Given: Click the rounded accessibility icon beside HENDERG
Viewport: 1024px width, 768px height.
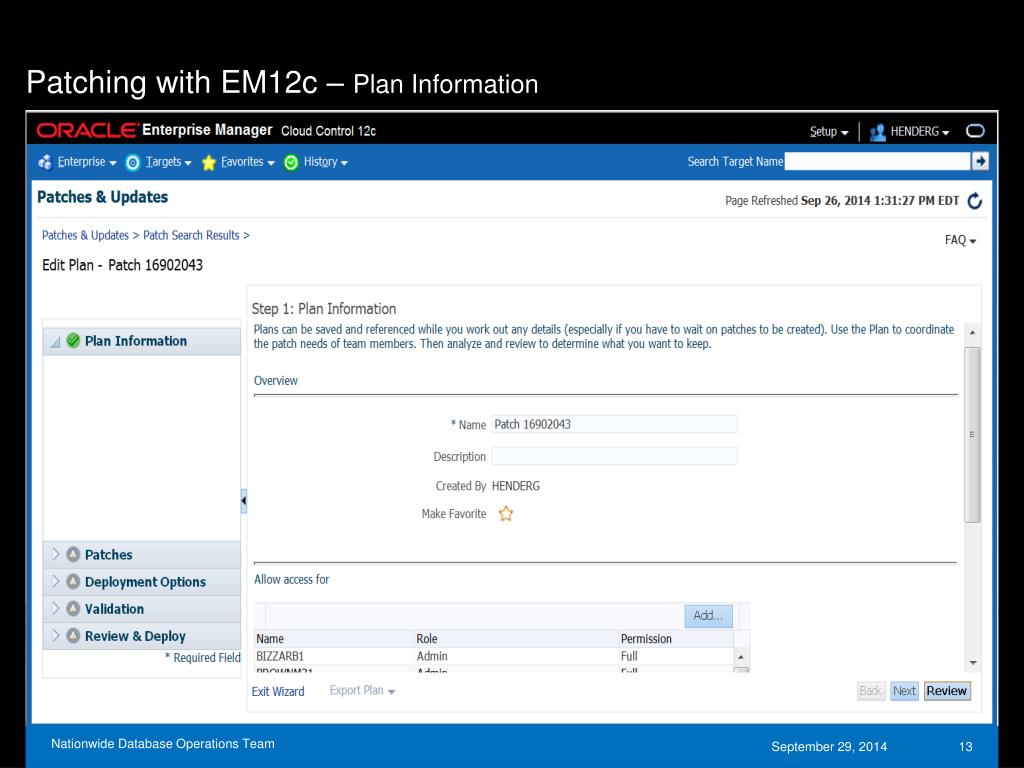Looking at the screenshot, I should [x=975, y=131].
